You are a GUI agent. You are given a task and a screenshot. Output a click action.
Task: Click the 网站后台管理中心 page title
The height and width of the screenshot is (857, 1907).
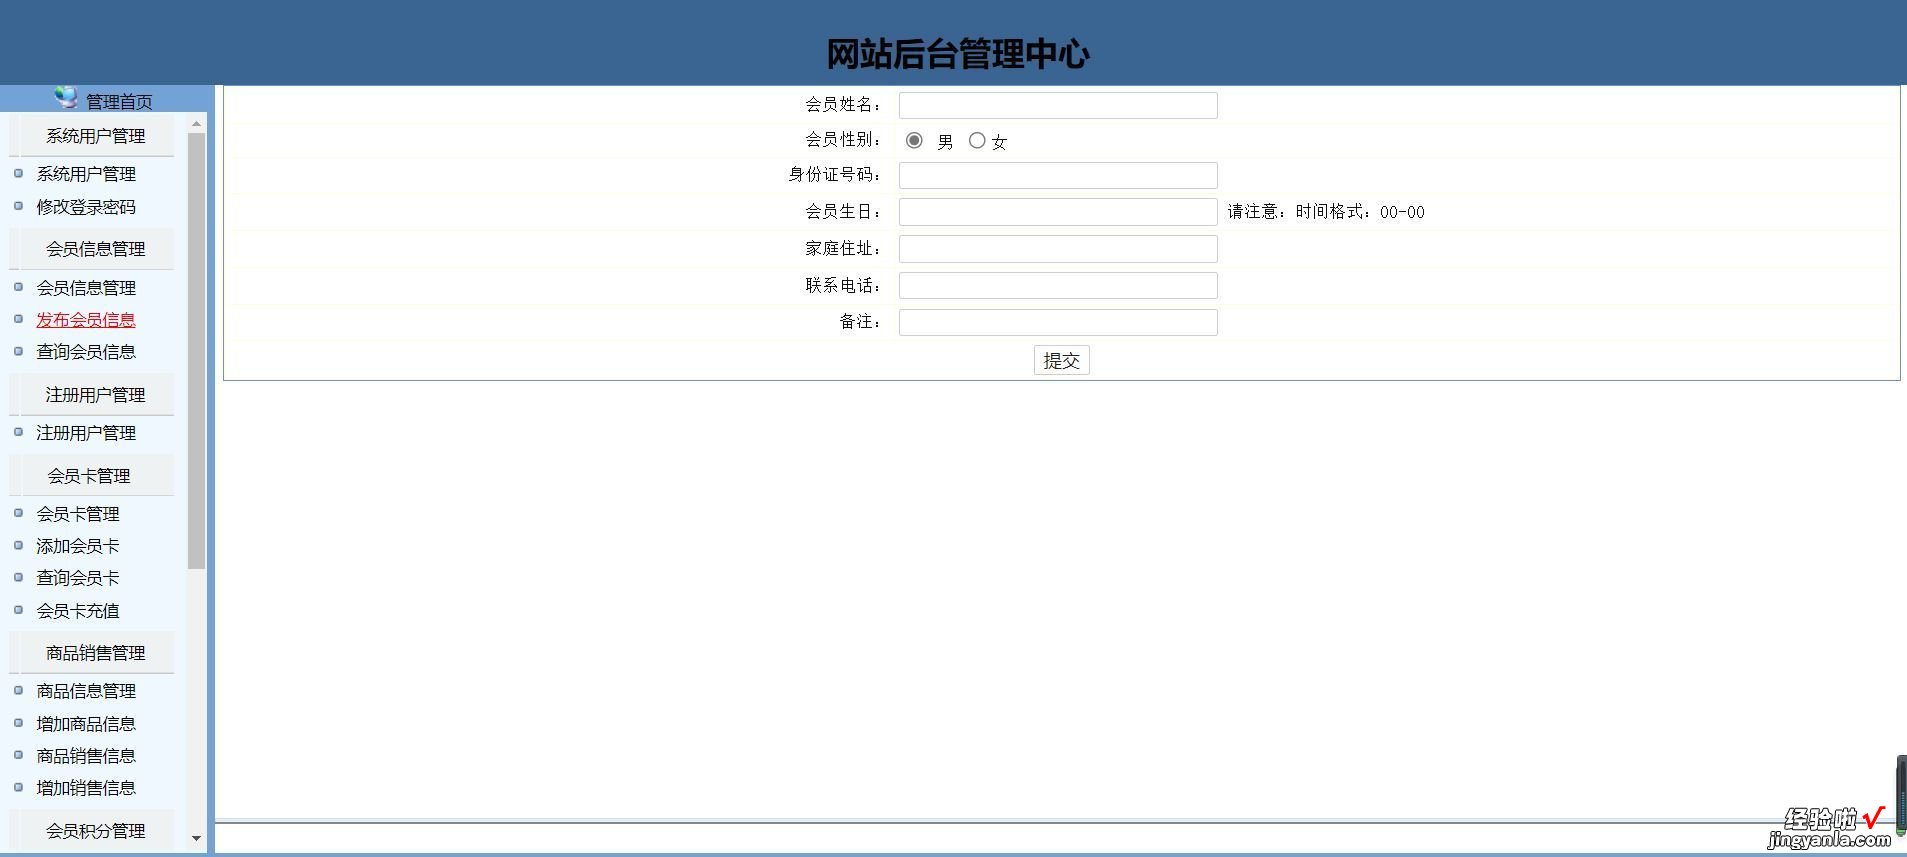(958, 54)
